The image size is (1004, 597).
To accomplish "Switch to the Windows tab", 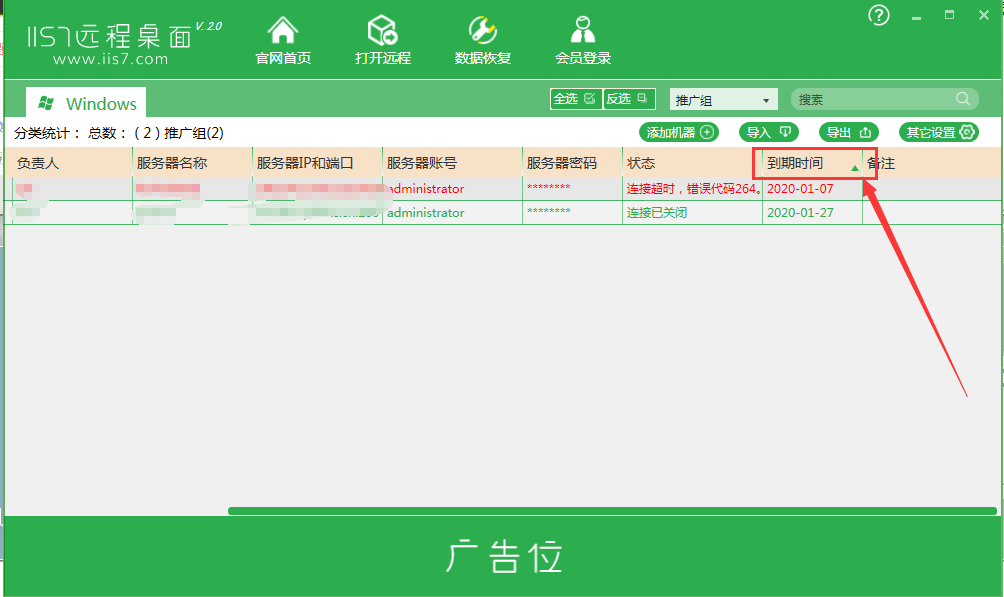I will click(87, 103).
